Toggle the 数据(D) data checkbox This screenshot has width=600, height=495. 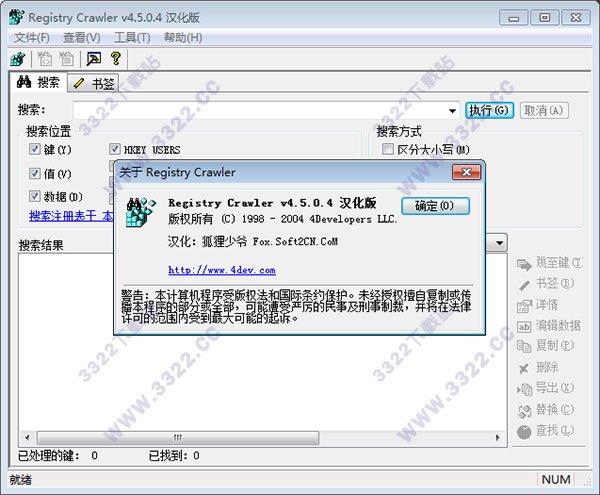pyautogui.click(x=34, y=196)
